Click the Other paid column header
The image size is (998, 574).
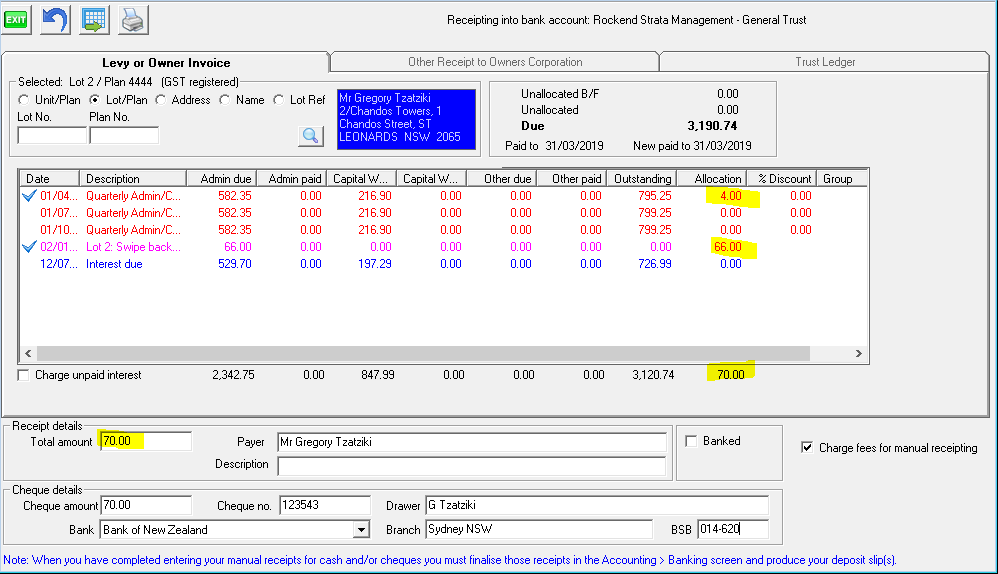click(572, 178)
